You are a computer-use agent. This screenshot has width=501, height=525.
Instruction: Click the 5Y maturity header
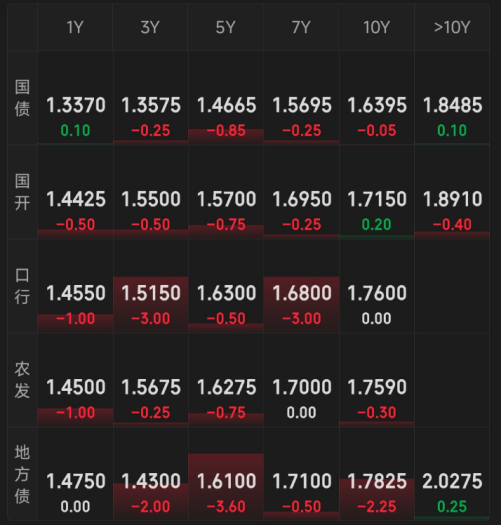[x=226, y=27]
